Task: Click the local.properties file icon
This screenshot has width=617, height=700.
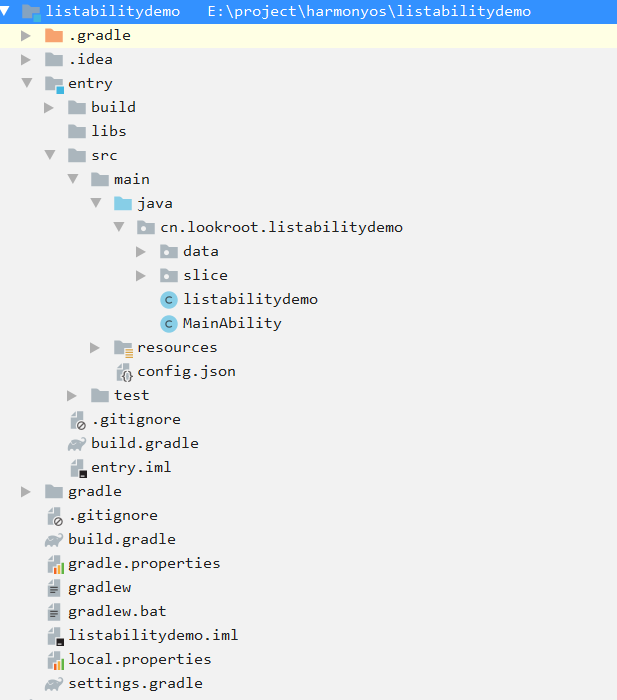Action: [54, 660]
